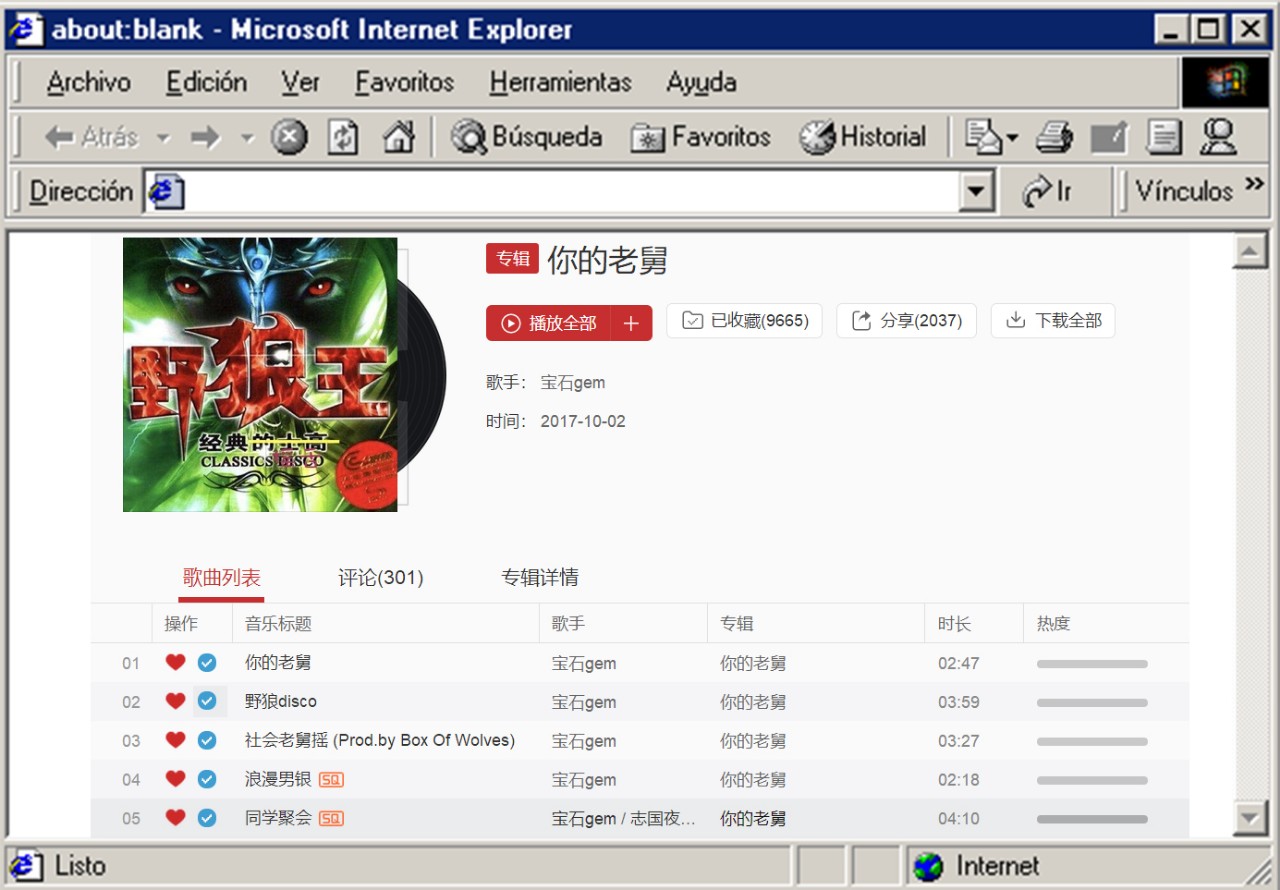Show the Historial panel
Screen dimensions: 1280x890
pos(863,137)
